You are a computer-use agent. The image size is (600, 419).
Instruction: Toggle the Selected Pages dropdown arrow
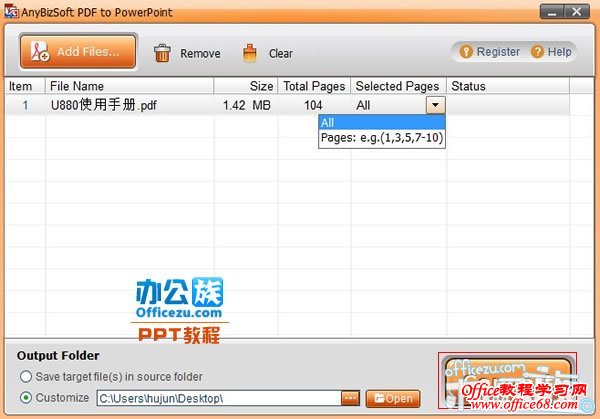point(435,105)
